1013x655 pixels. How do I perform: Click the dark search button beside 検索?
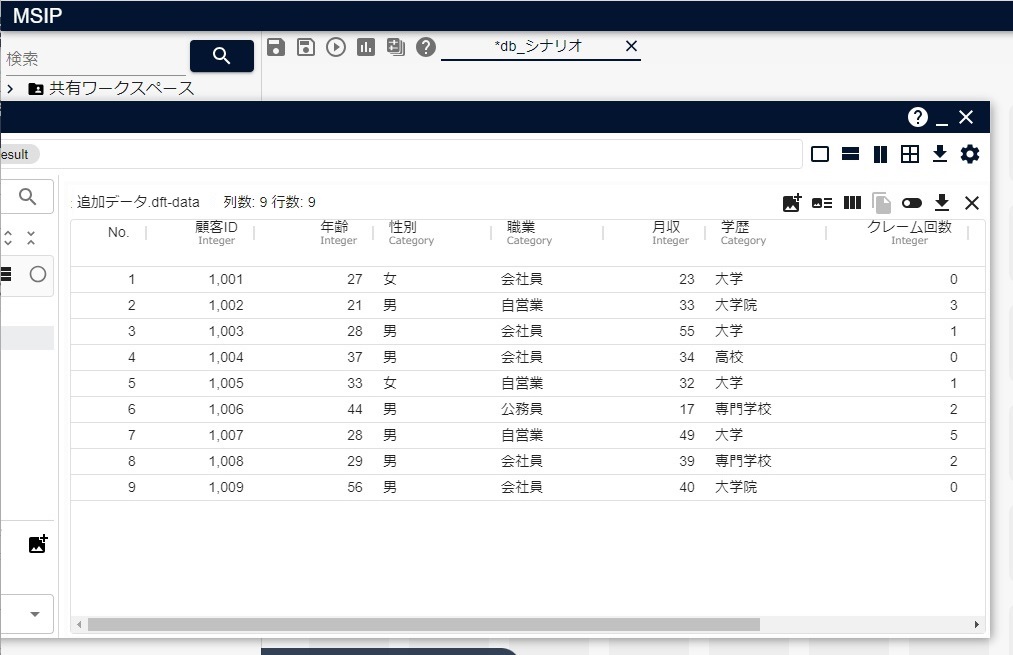pos(222,56)
